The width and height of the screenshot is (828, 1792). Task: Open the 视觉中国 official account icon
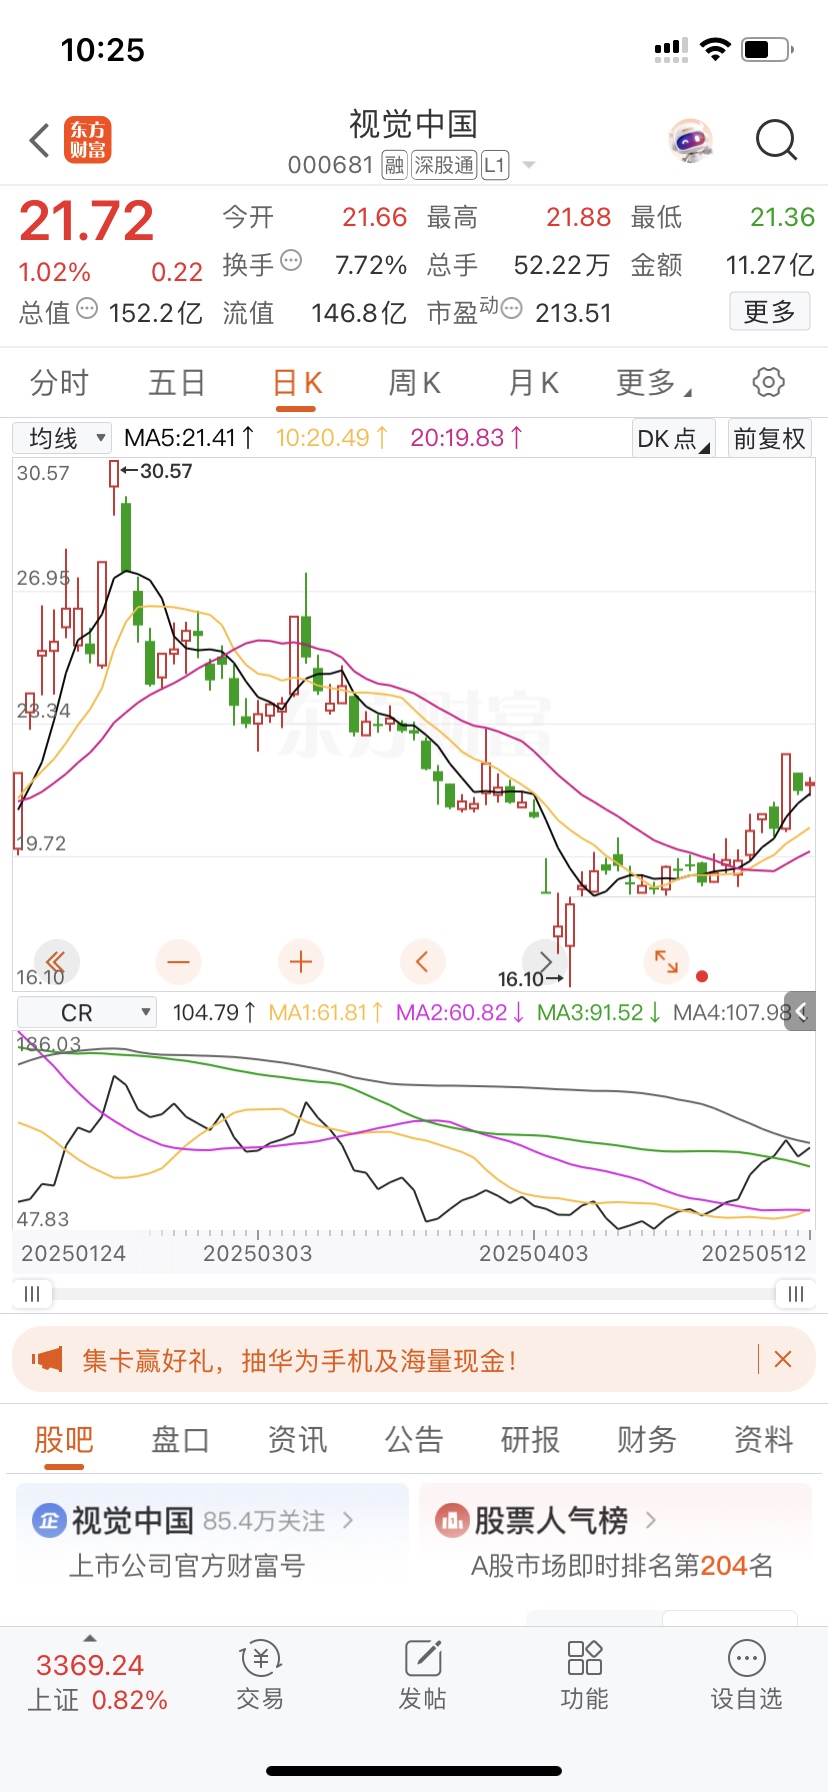48,1521
